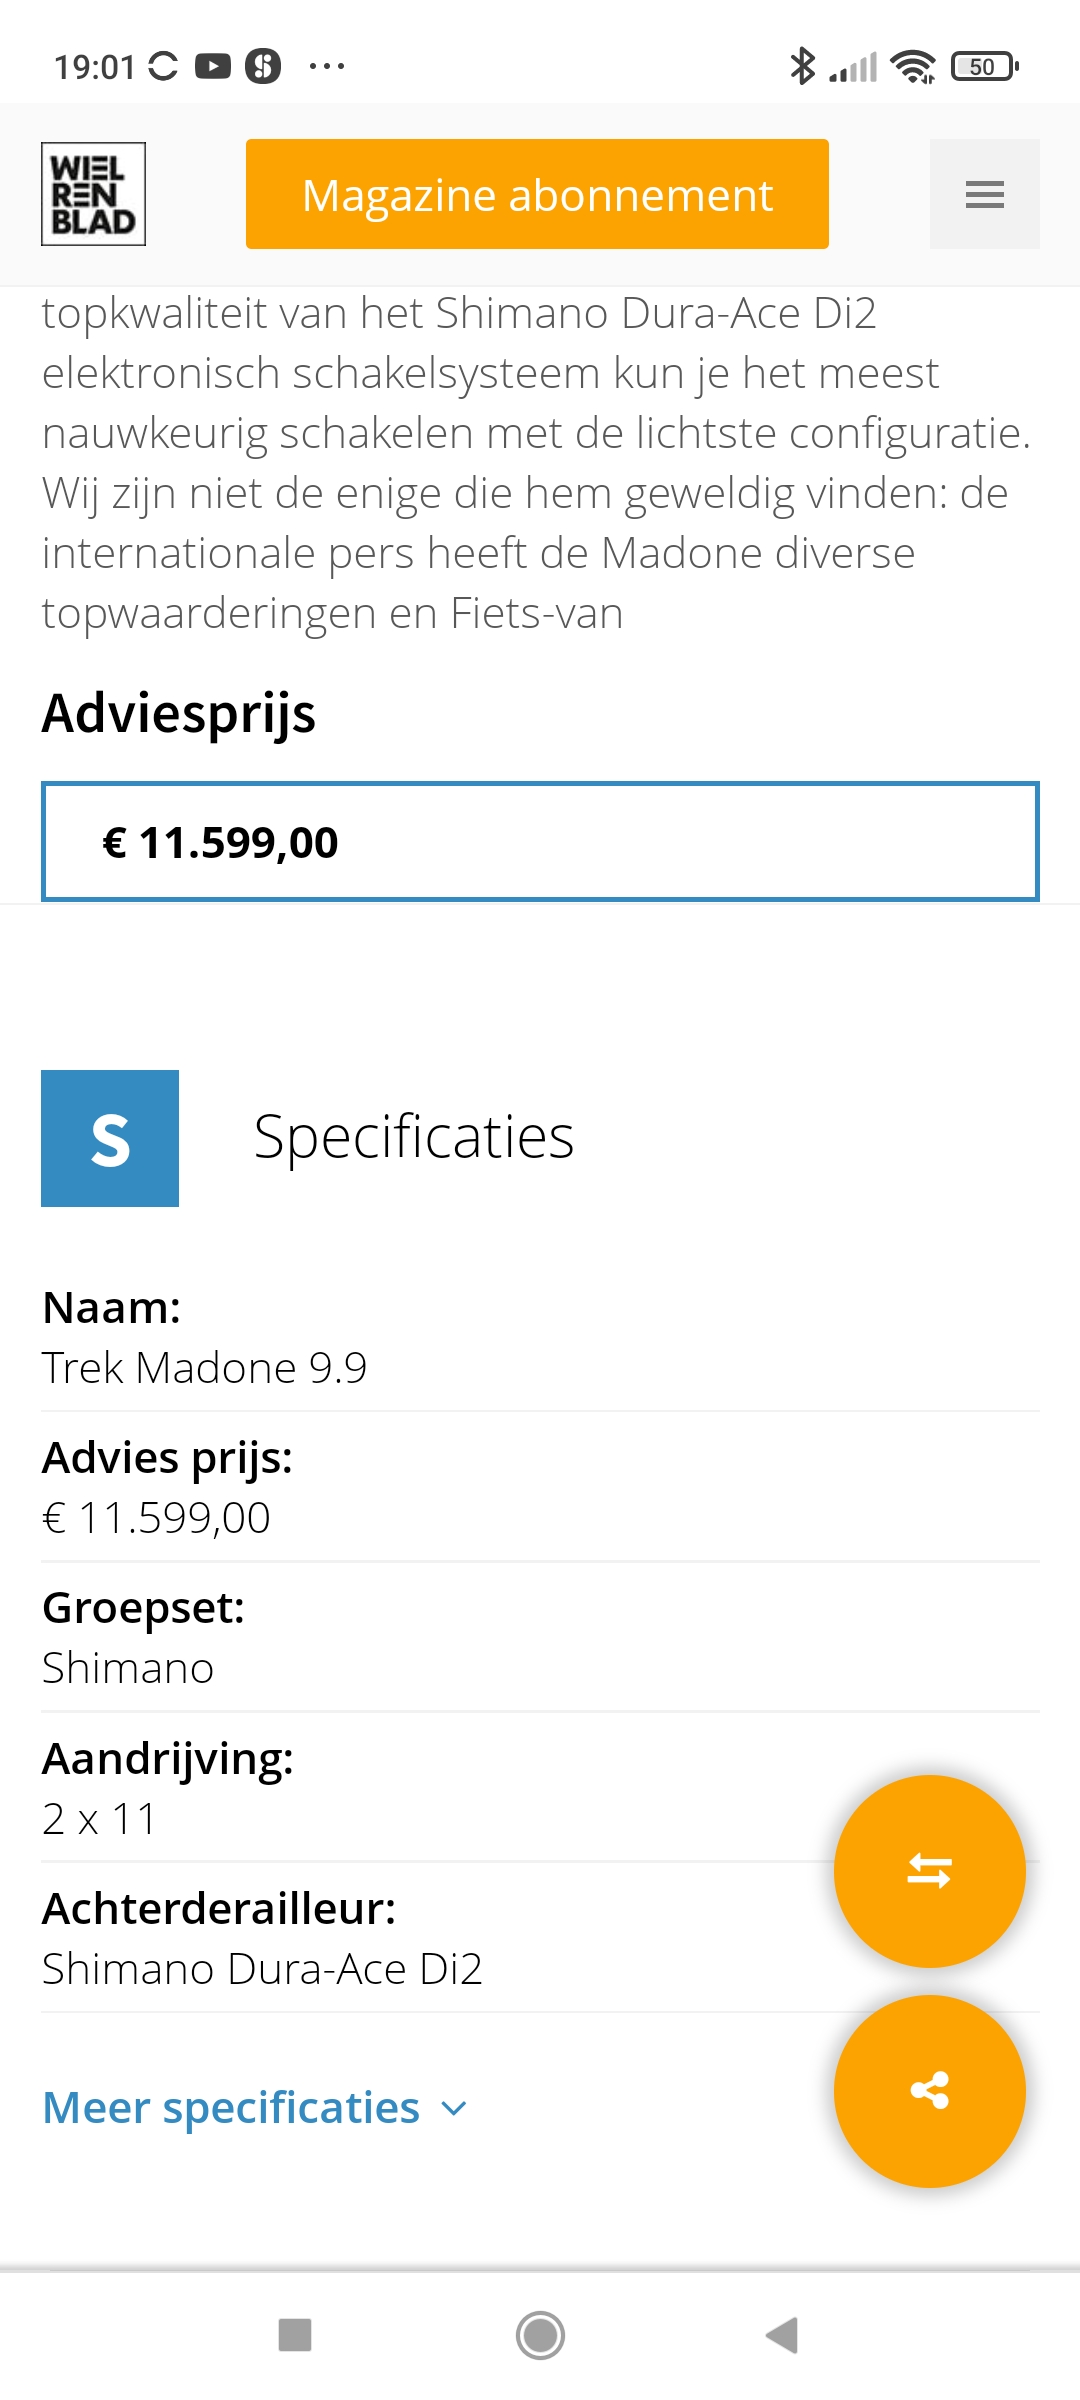
Task: Tap the Specificaties heading
Action: (414, 1137)
